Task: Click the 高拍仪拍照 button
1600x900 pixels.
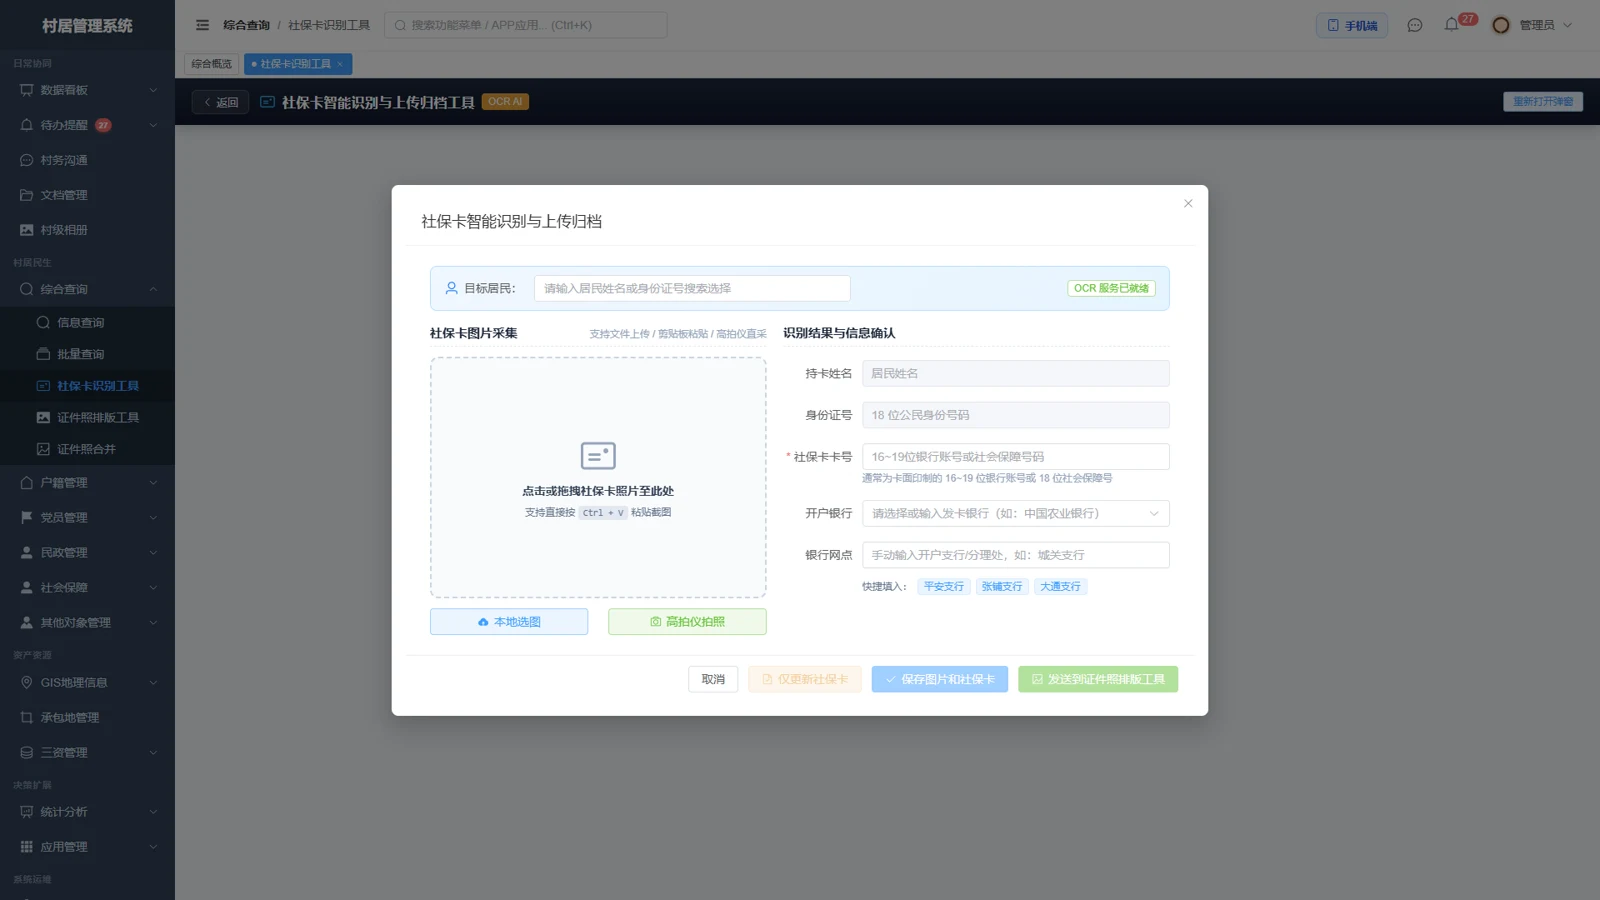Action: 687,622
